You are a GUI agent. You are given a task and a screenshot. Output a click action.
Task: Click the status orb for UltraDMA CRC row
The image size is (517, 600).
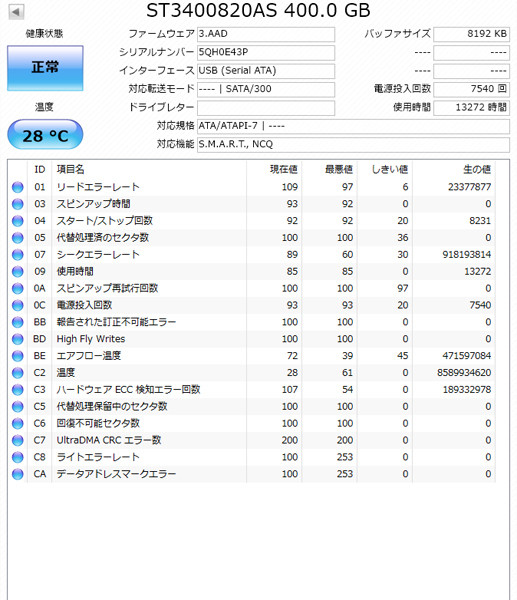[x=18, y=440]
